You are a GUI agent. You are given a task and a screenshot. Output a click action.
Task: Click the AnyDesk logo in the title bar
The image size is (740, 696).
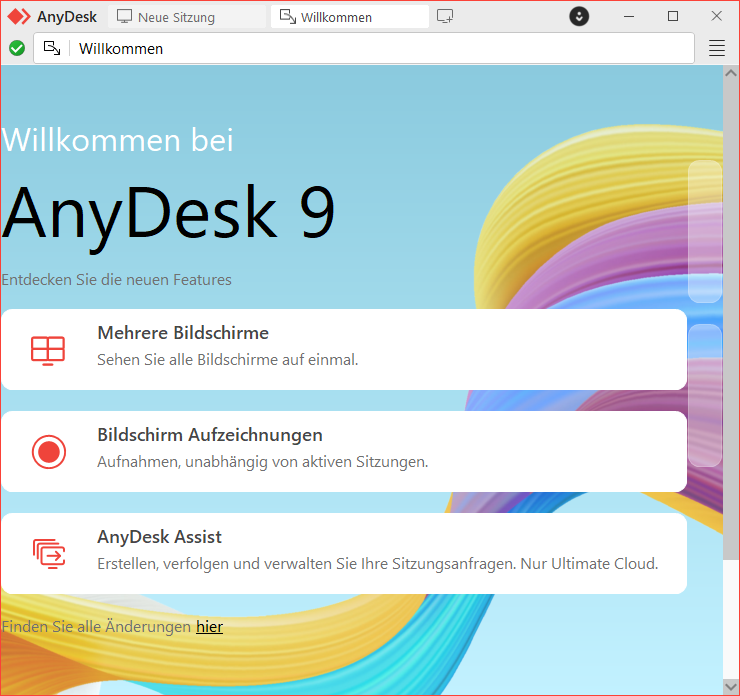[x=19, y=17]
